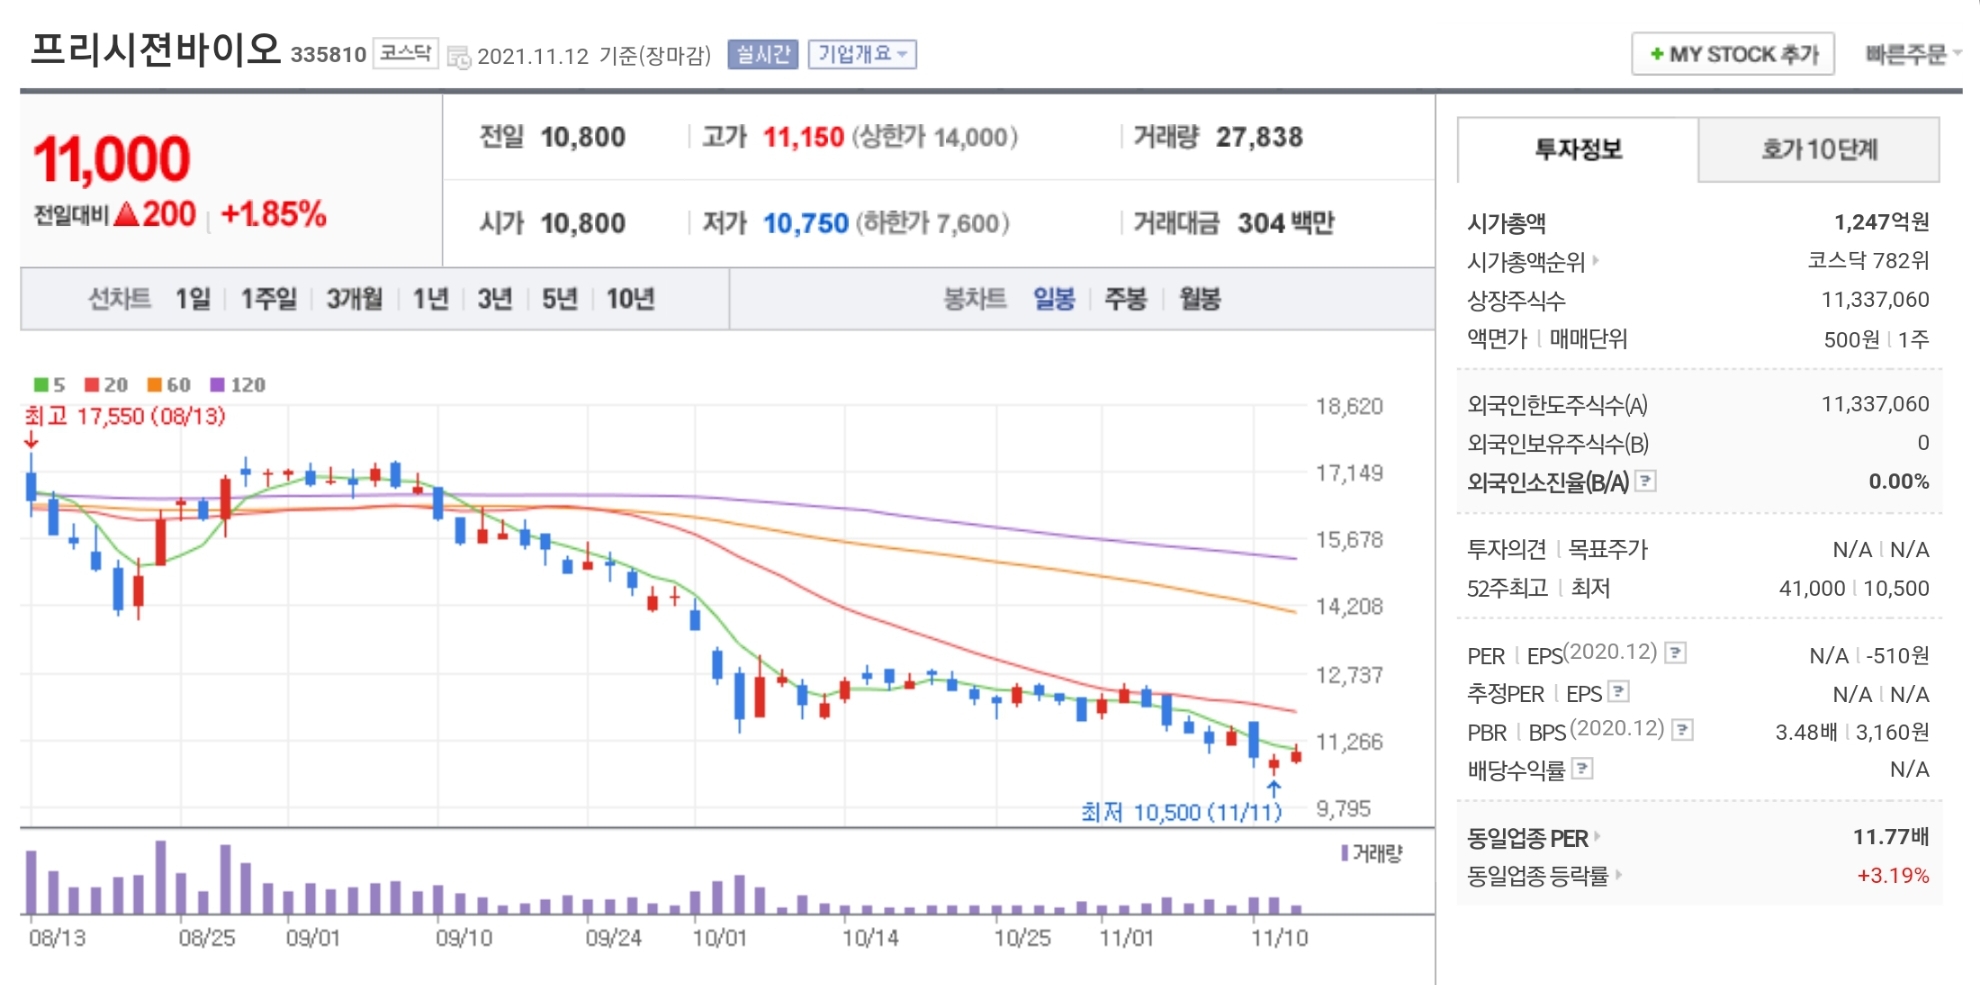This screenshot has width=1980, height=985.
Task: Expand the 기업개요 dropdown
Action: pos(862,54)
